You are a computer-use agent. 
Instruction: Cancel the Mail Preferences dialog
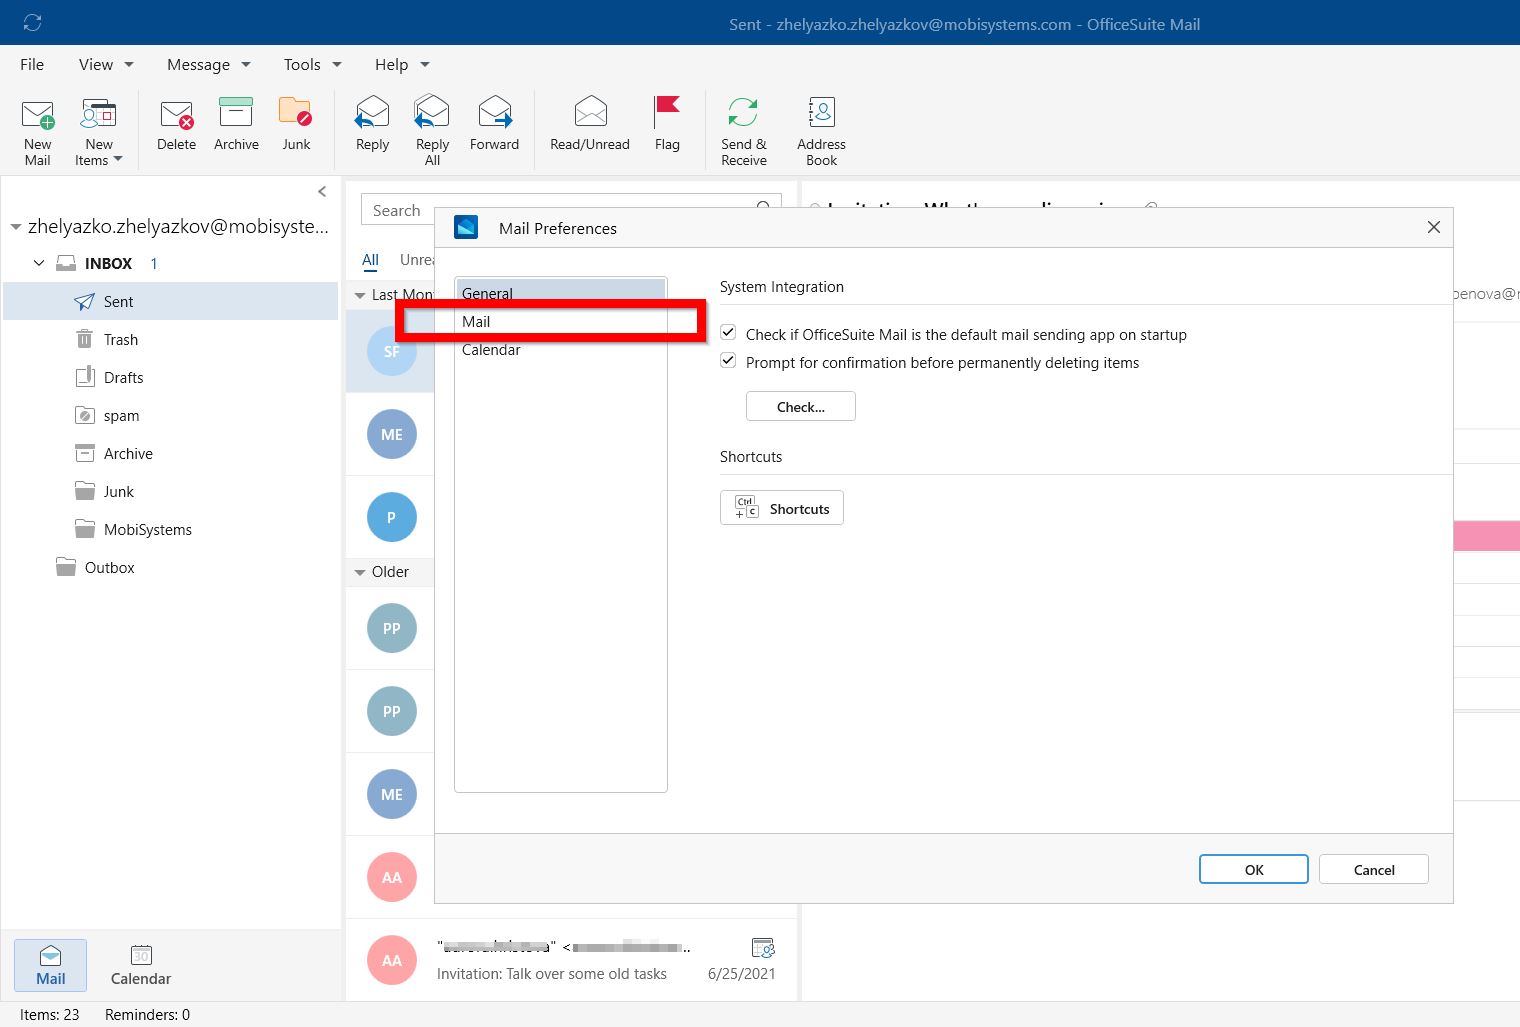click(1374, 869)
